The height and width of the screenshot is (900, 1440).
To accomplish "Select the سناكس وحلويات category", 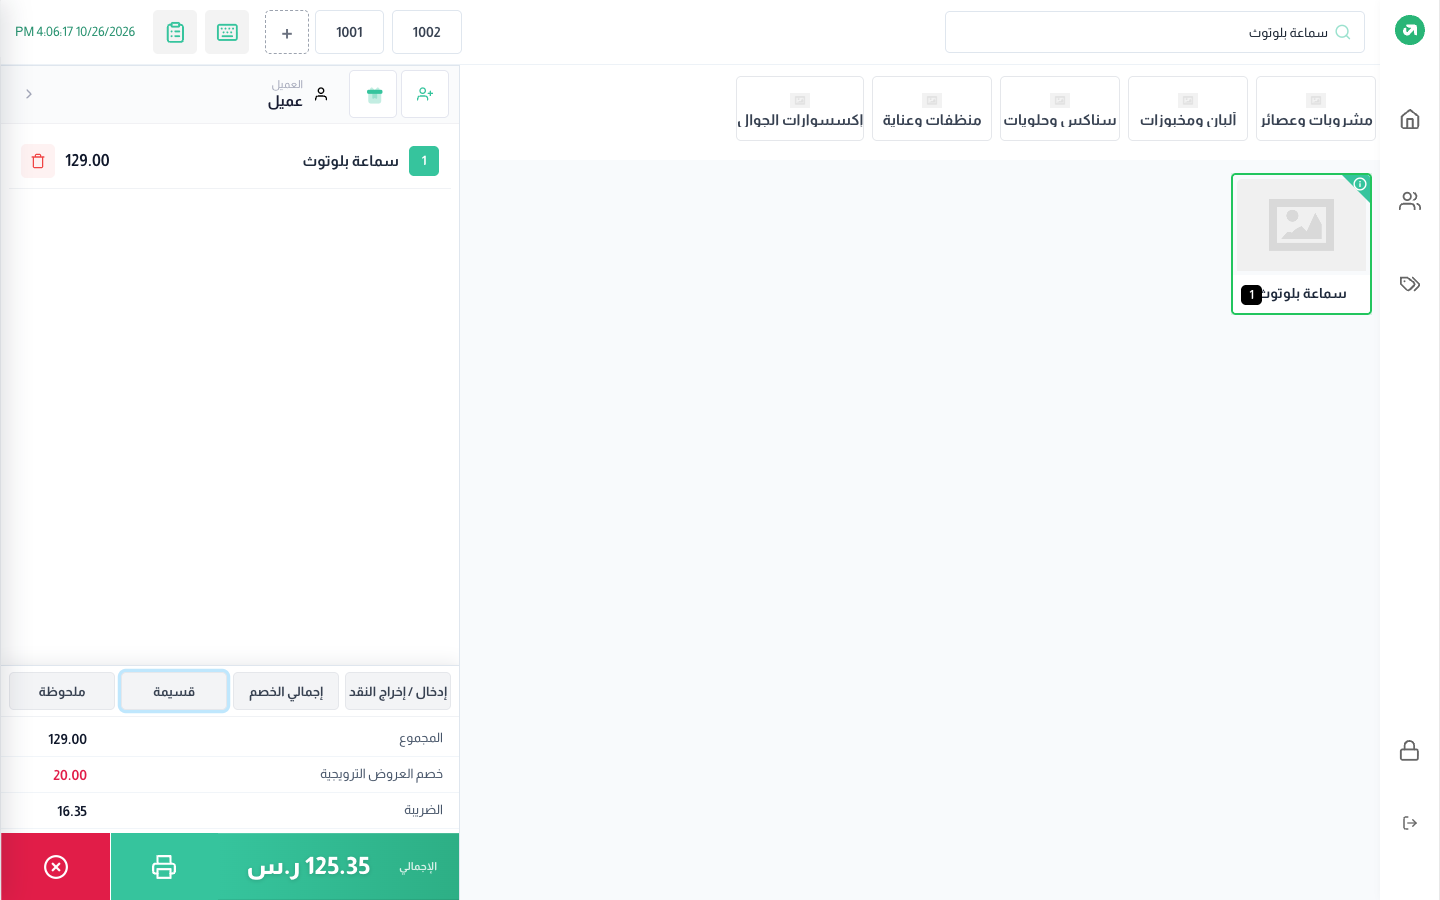I will click(x=1060, y=109).
